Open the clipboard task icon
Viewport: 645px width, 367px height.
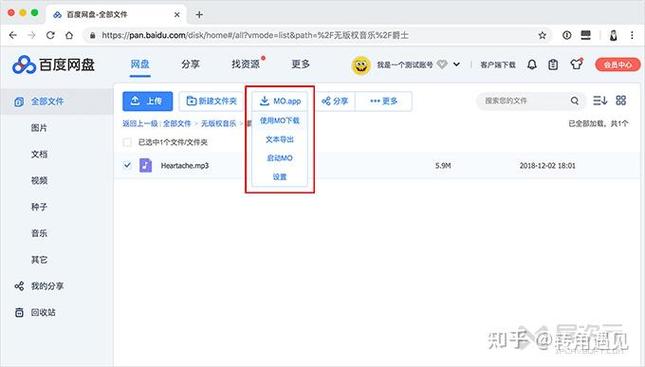553,65
